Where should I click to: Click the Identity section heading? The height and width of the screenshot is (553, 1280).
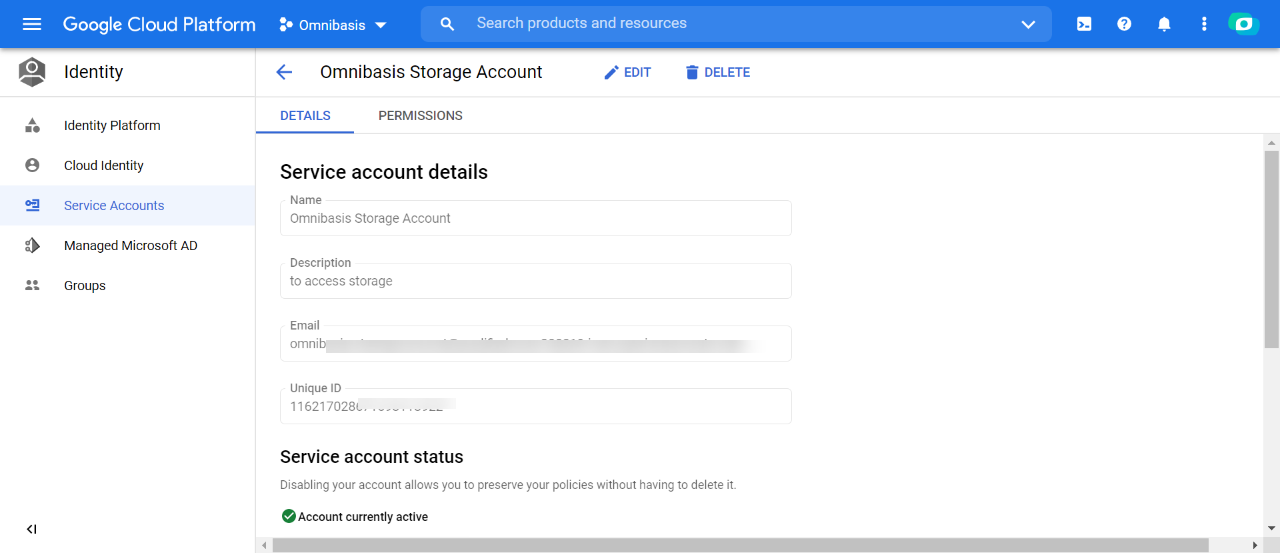coord(93,72)
